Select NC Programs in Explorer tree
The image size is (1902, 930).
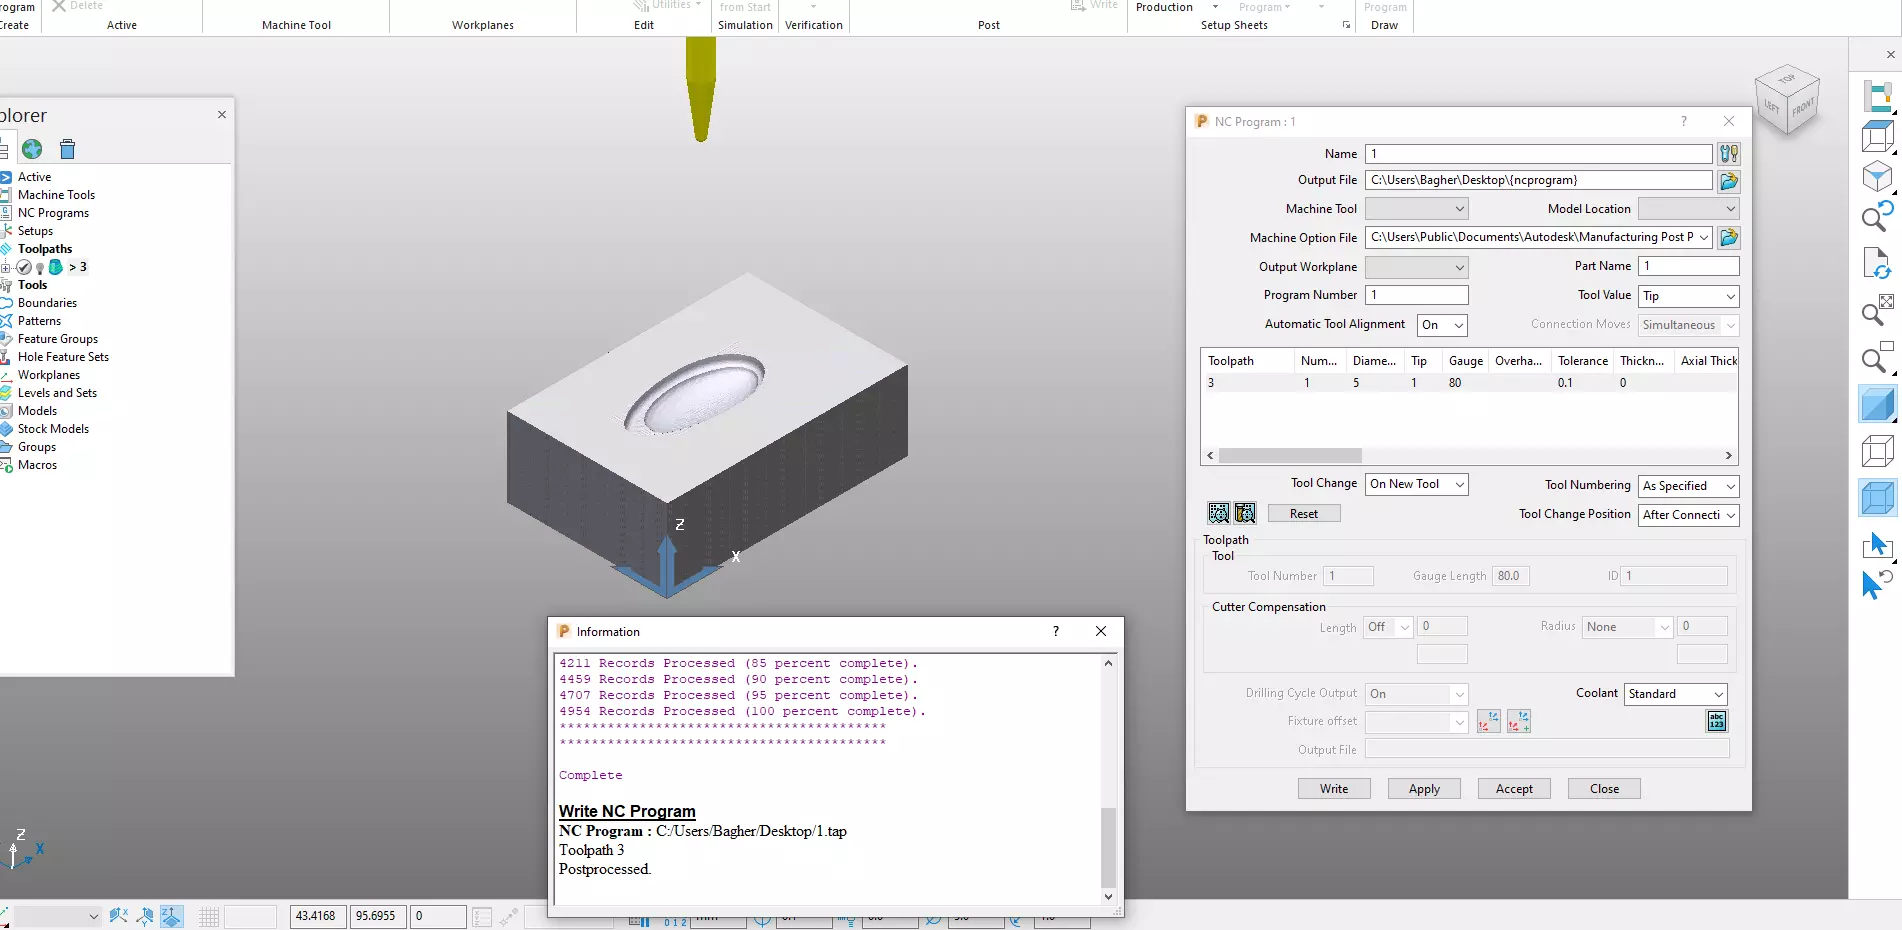click(53, 213)
